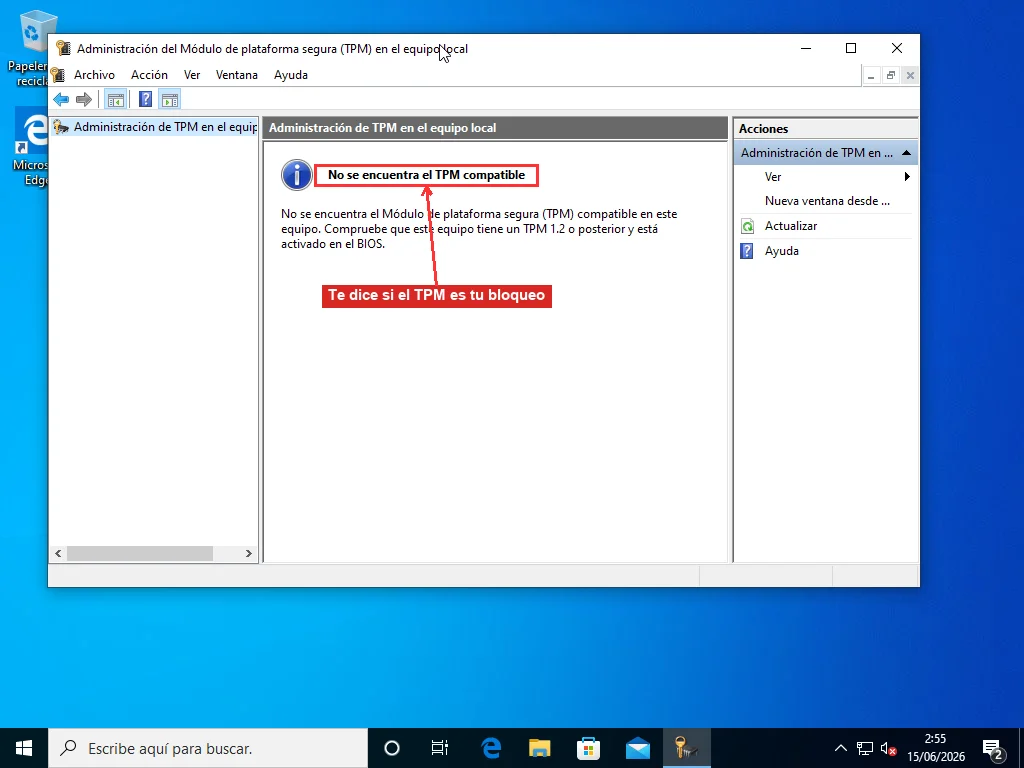The width and height of the screenshot is (1024, 768).
Task: Open the Acción menu
Action: point(150,75)
